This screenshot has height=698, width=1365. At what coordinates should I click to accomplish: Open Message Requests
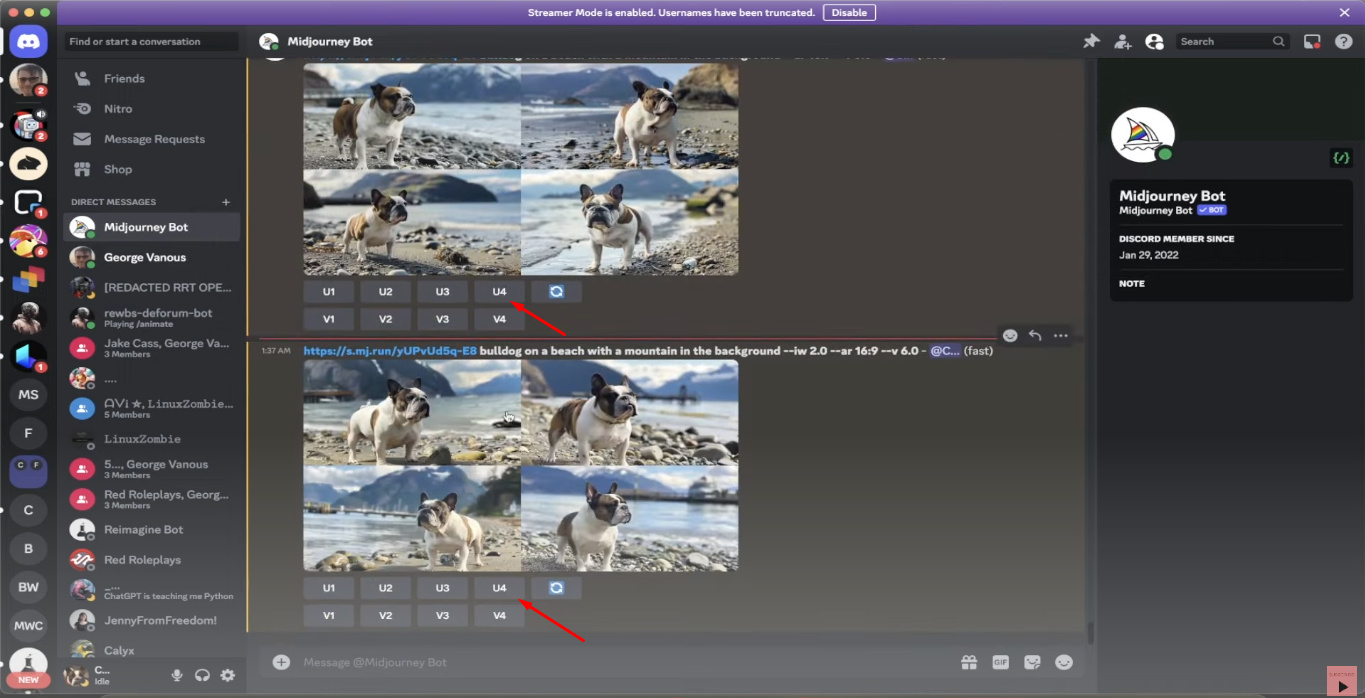[152, 139]
